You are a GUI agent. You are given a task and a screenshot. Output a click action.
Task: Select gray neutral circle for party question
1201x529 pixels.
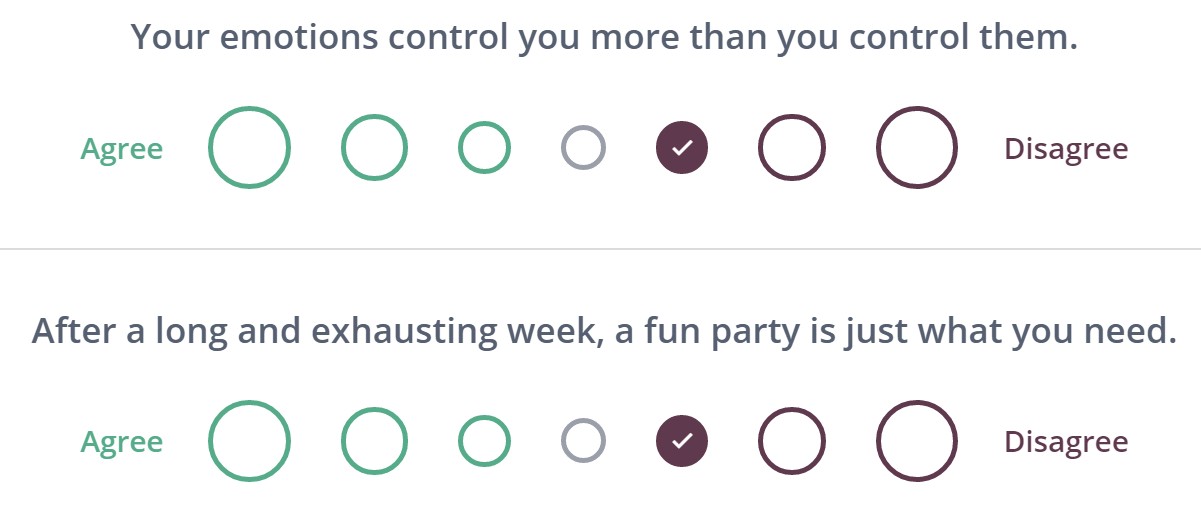point(583,441)
